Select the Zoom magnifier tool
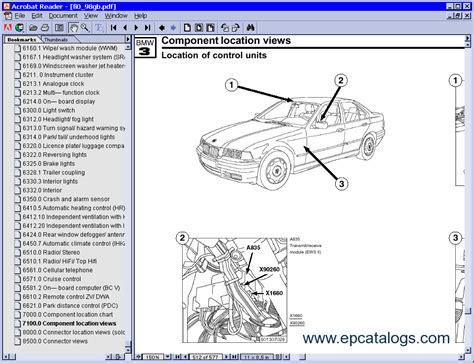 85,28
